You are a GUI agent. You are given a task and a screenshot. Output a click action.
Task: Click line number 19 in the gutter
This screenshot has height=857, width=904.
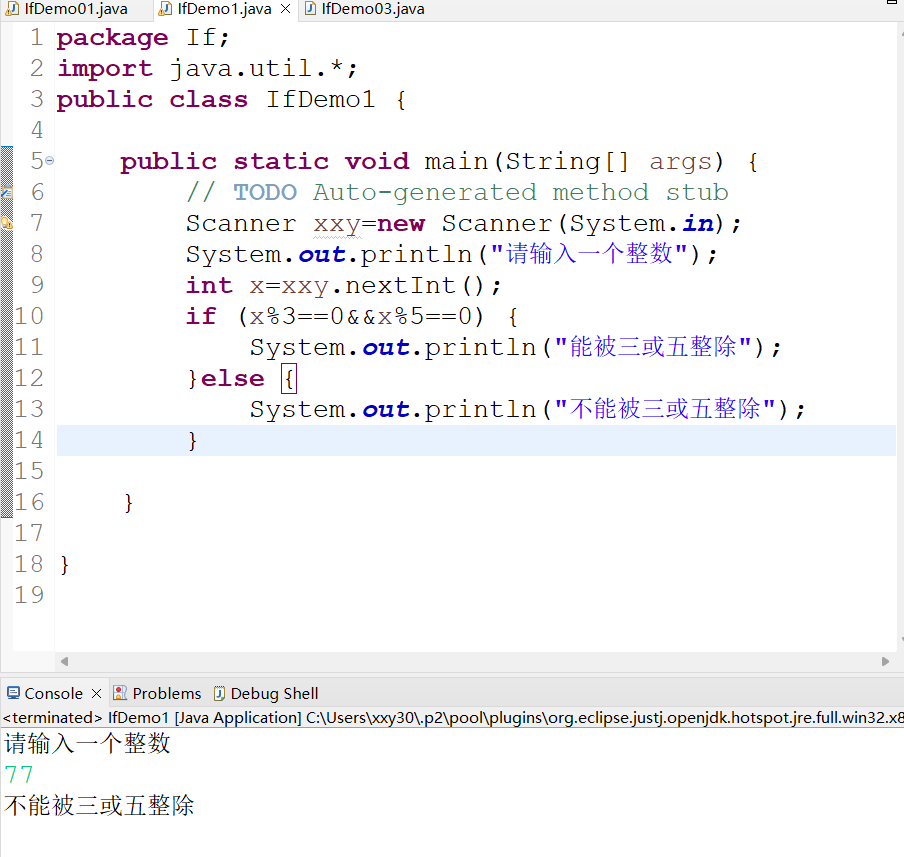[29, 595]
